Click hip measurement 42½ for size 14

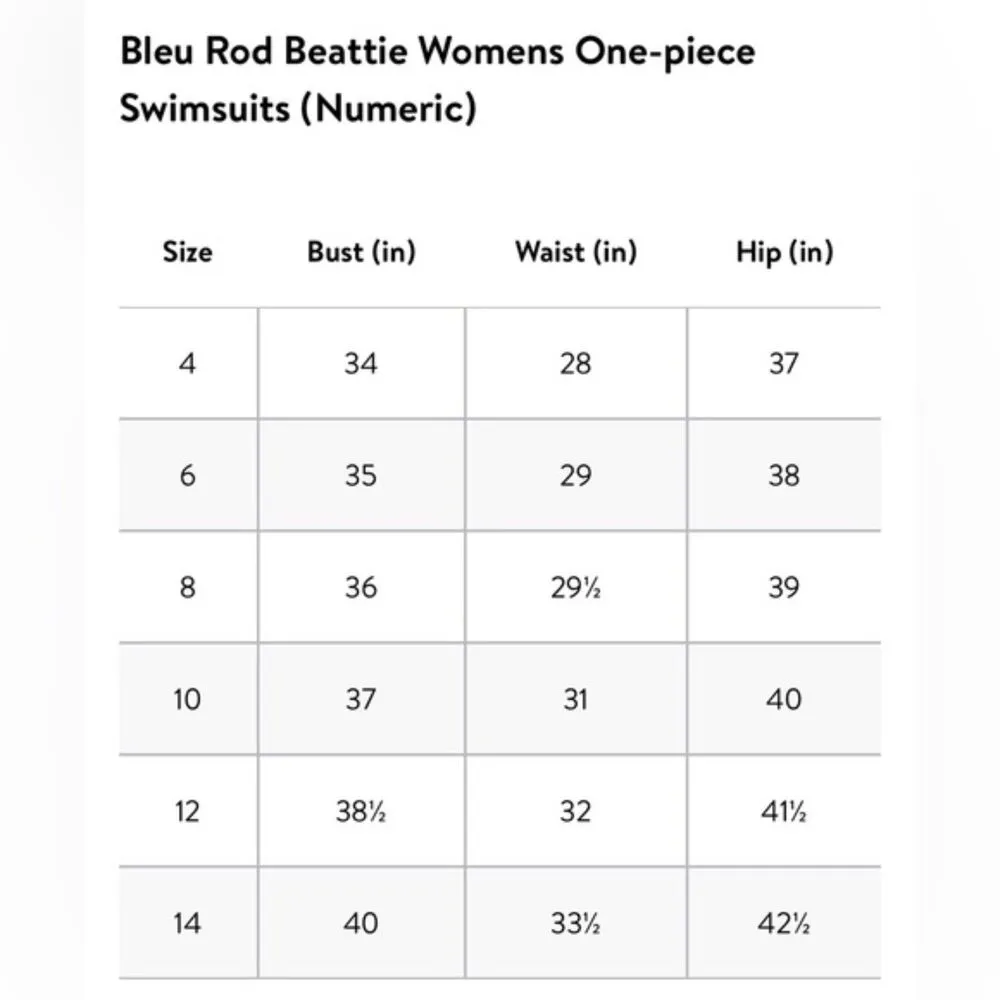[x=784, y=923]
